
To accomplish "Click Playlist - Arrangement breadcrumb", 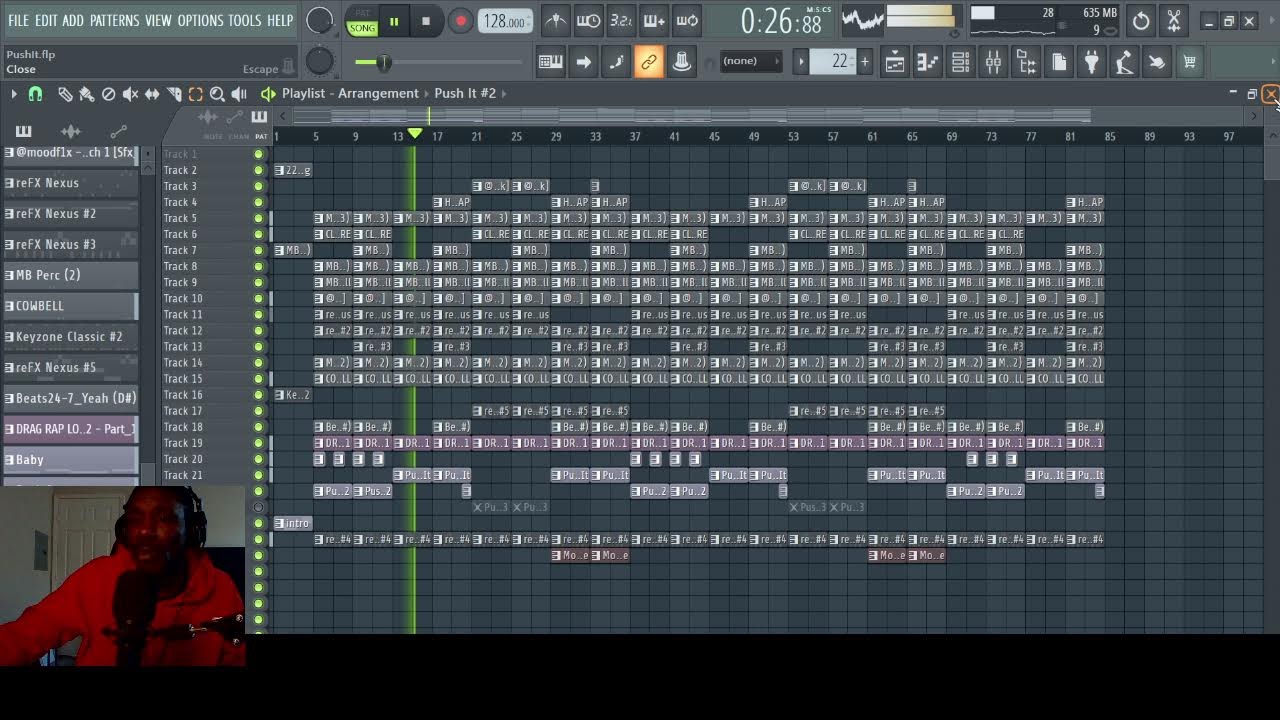I will 350,93.
